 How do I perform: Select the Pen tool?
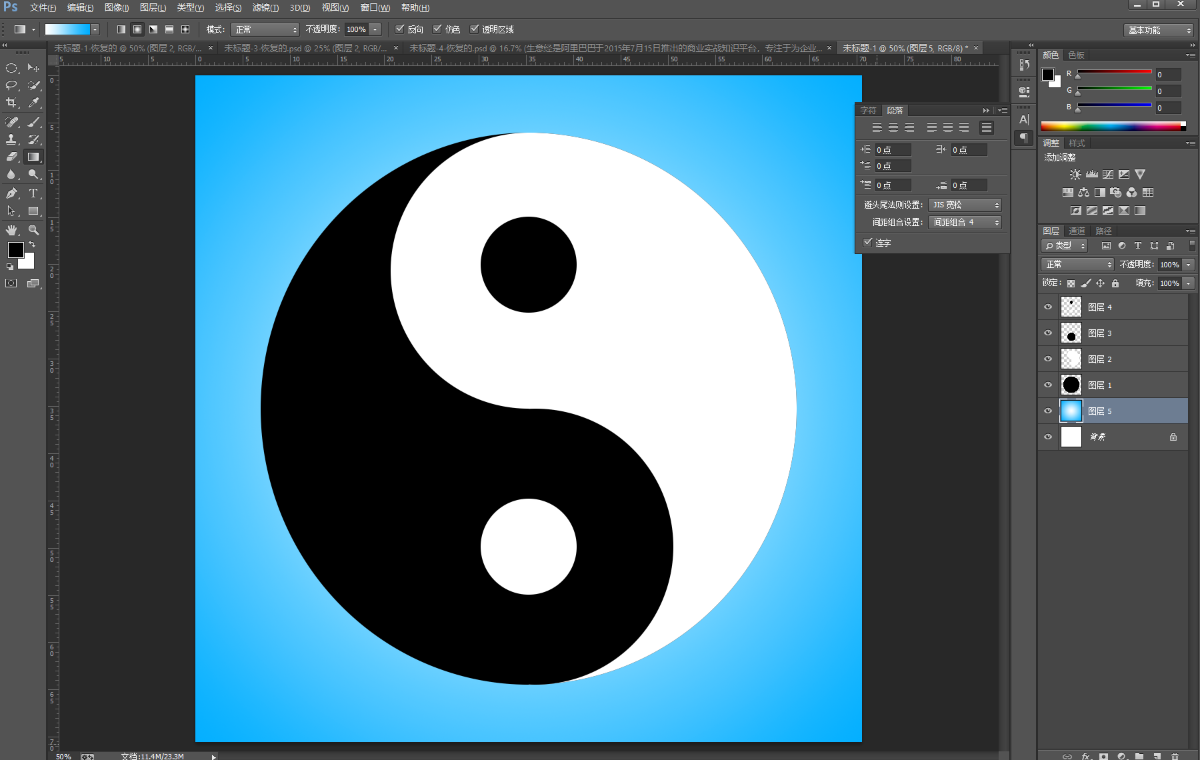pos(12,193)
